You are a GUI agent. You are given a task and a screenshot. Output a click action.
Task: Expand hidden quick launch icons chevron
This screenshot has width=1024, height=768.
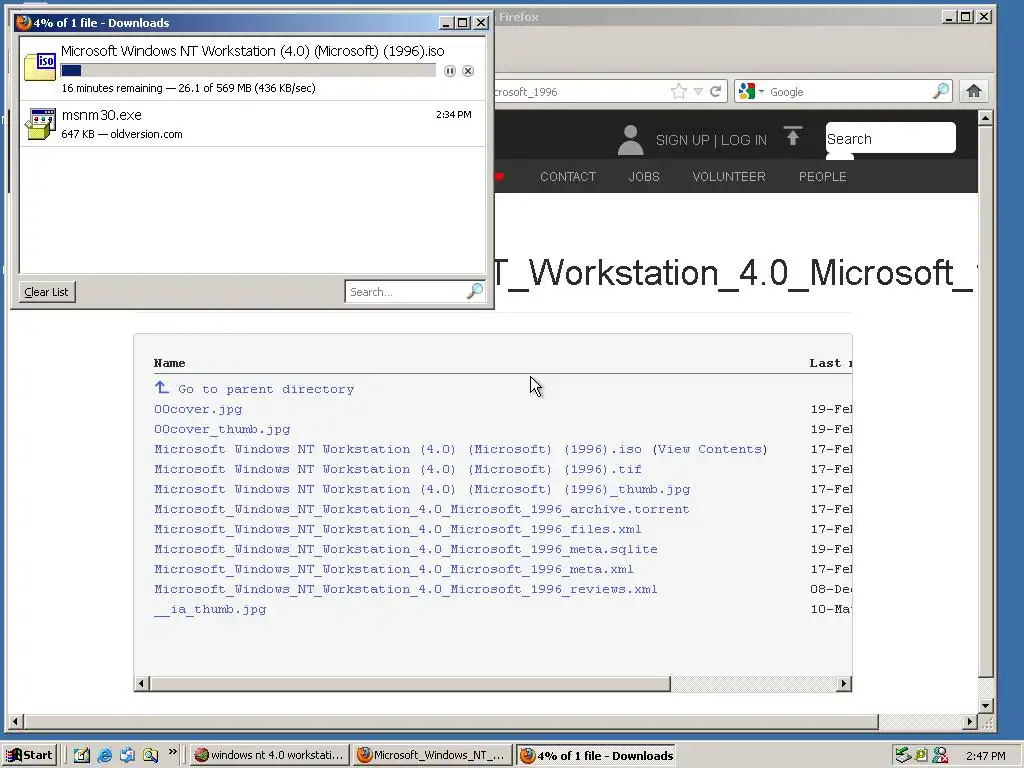[x=172, y=752]
